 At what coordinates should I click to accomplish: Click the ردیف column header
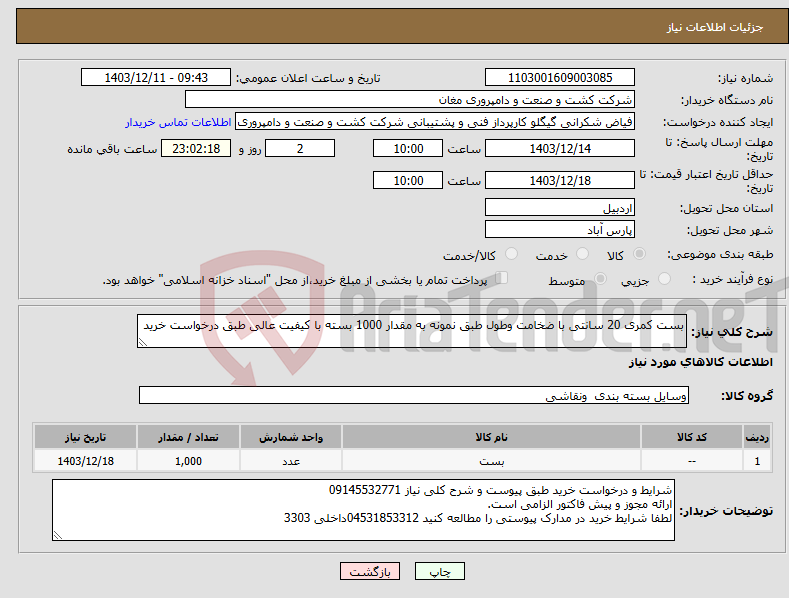point(757,436)
